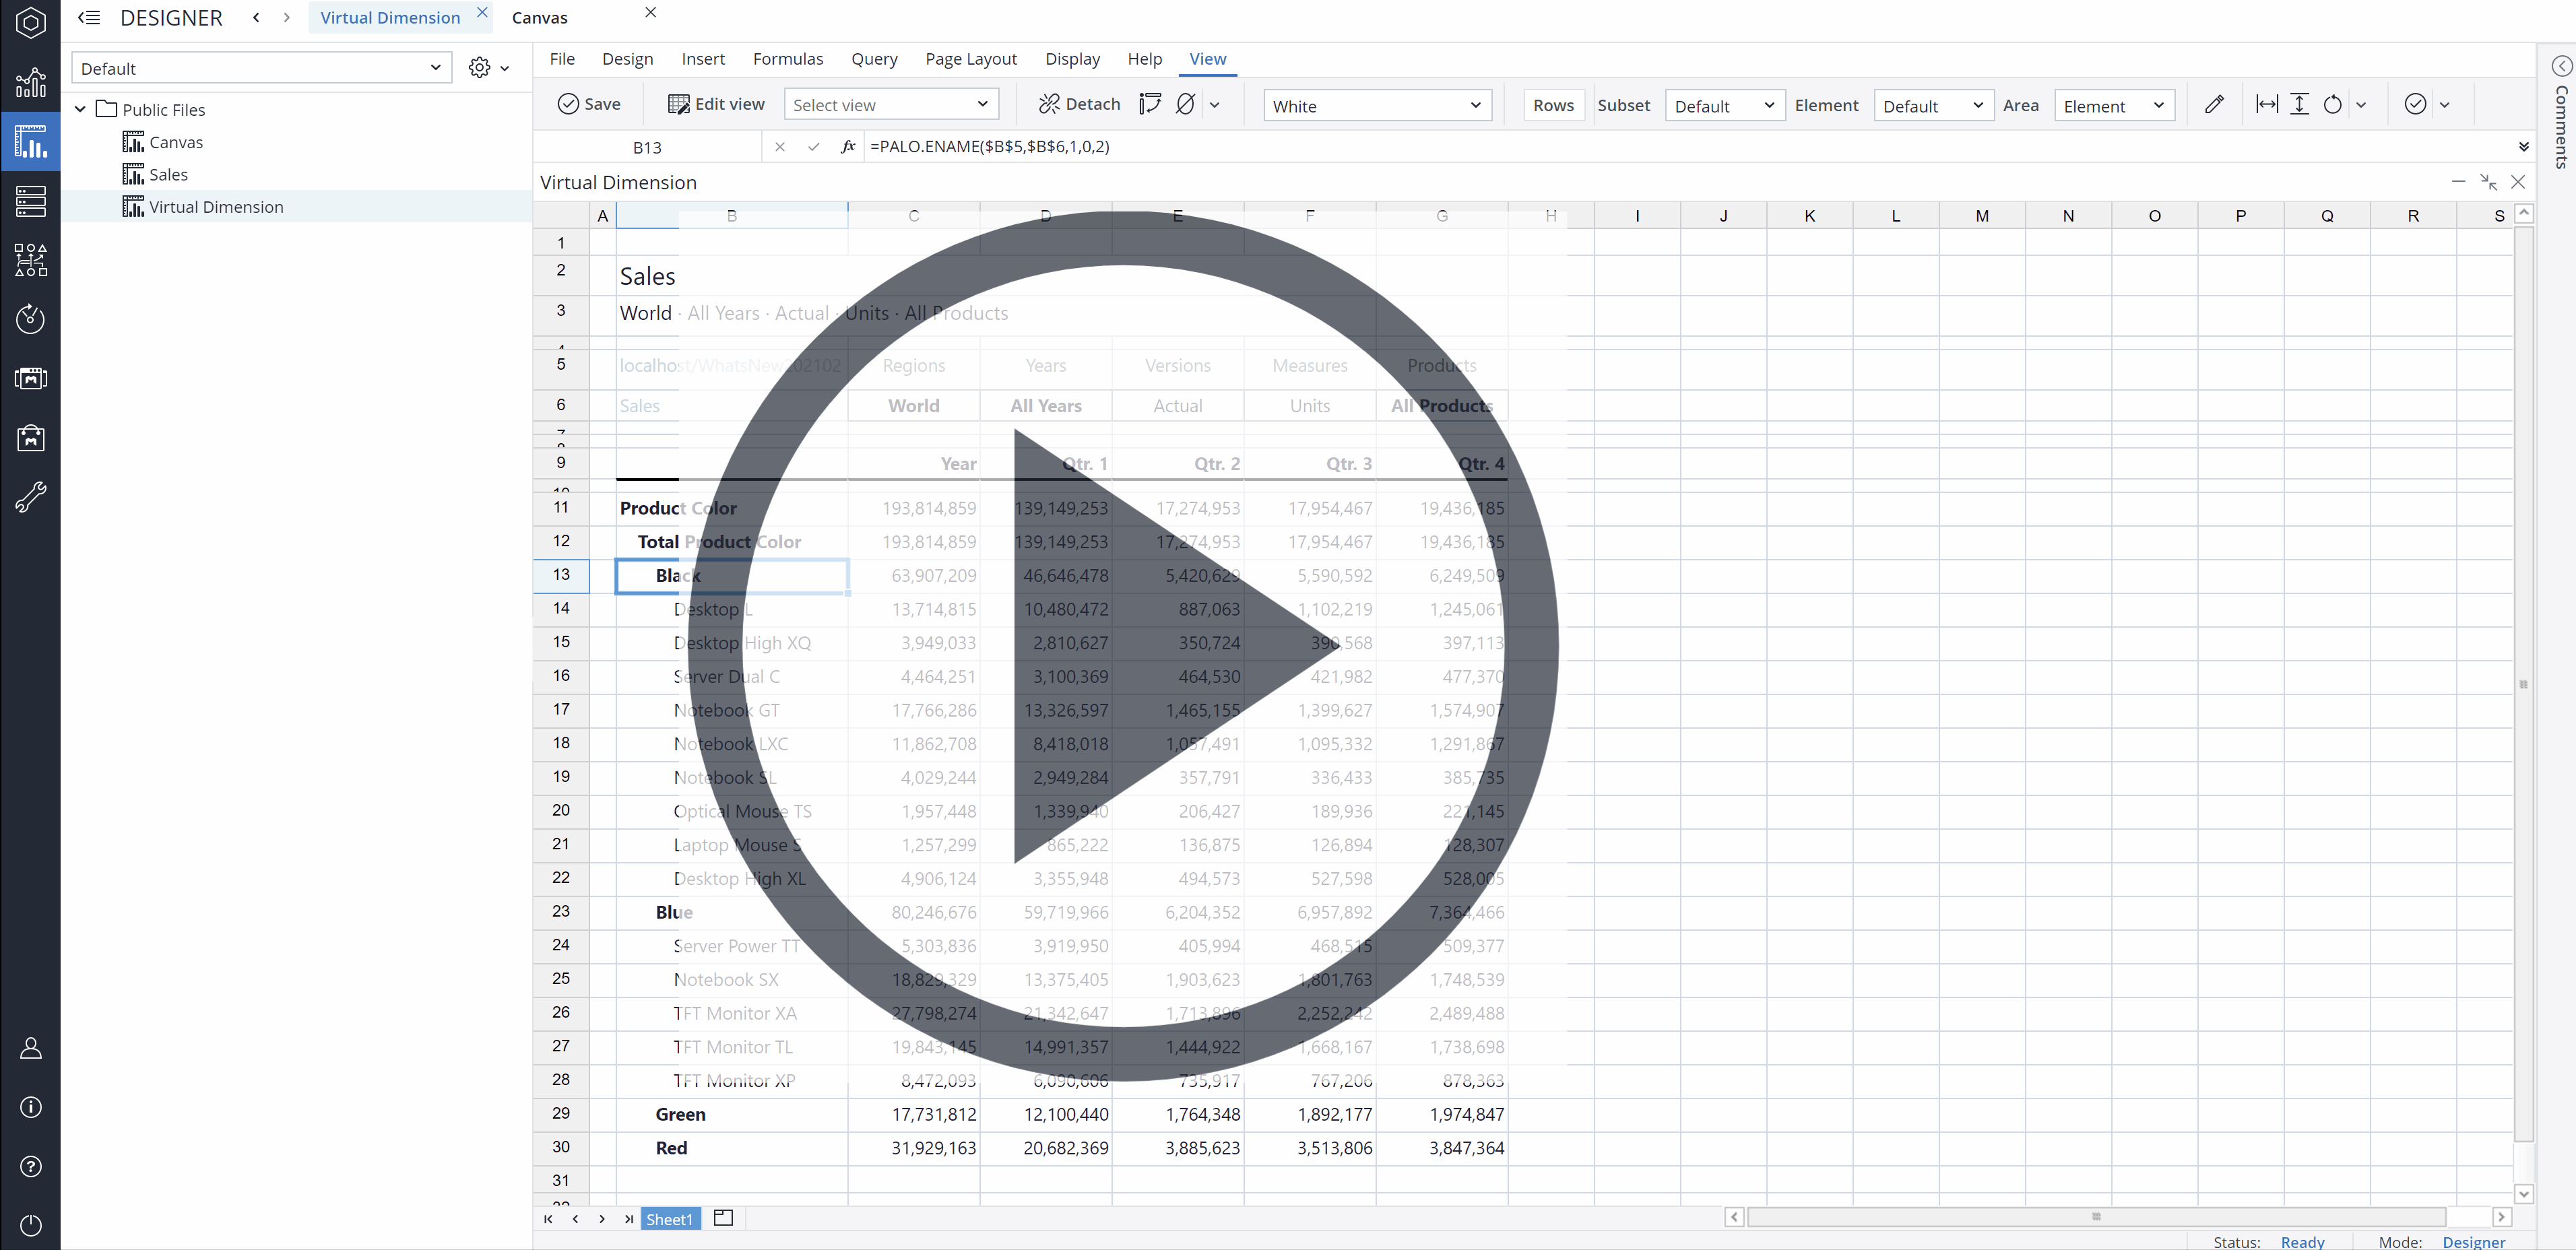Open the Select view dropdown
The height and width of the screenshot is (1250, 2576).
click(890, 105)
